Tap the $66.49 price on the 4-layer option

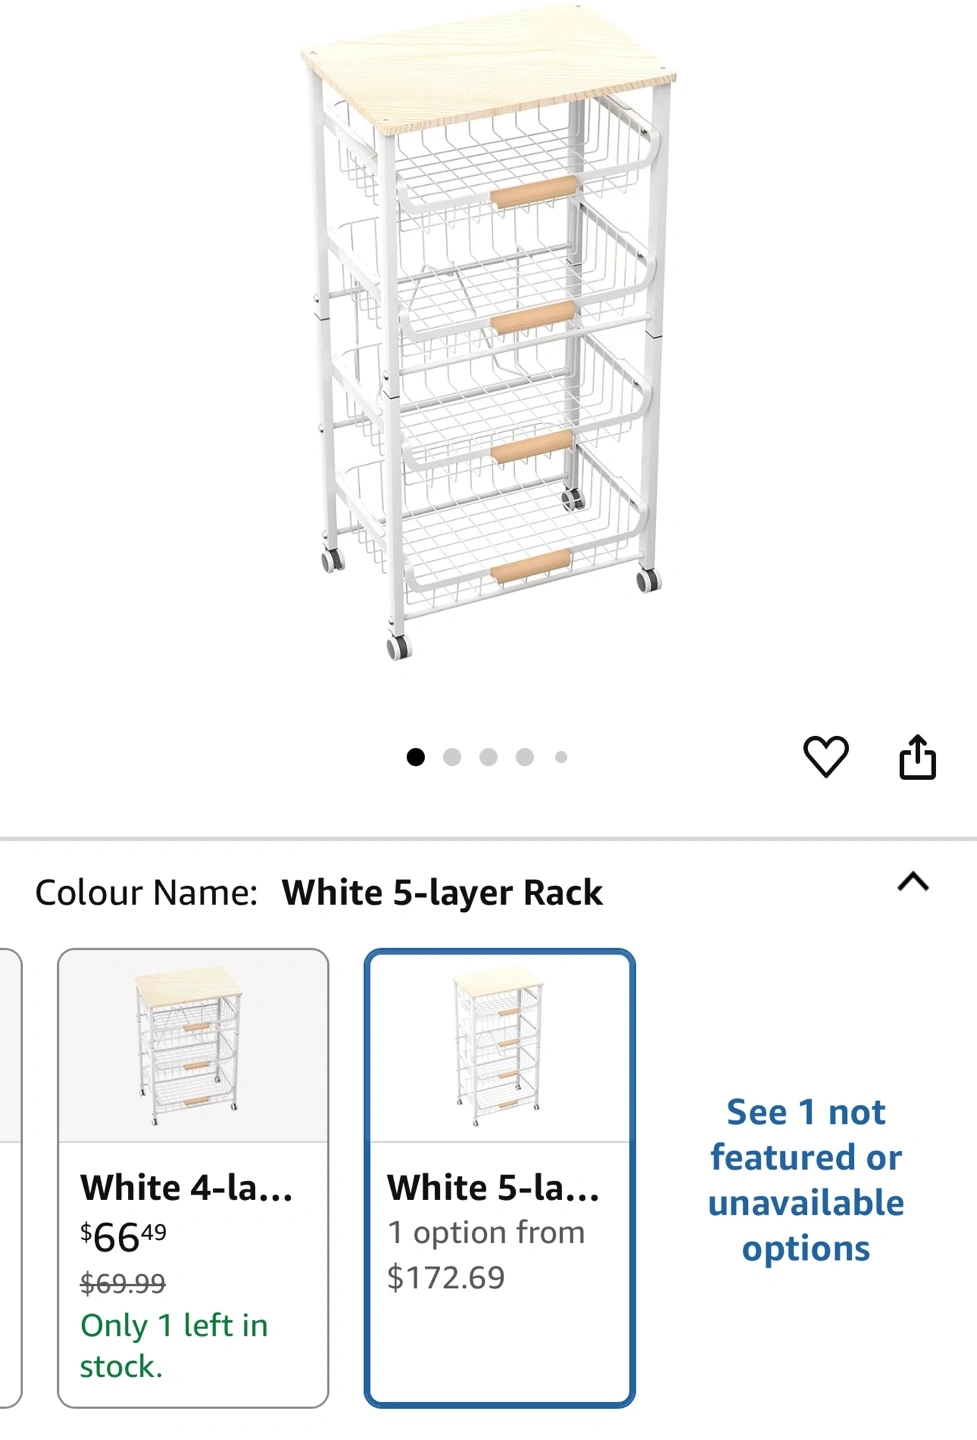(x=124, y=1237)
